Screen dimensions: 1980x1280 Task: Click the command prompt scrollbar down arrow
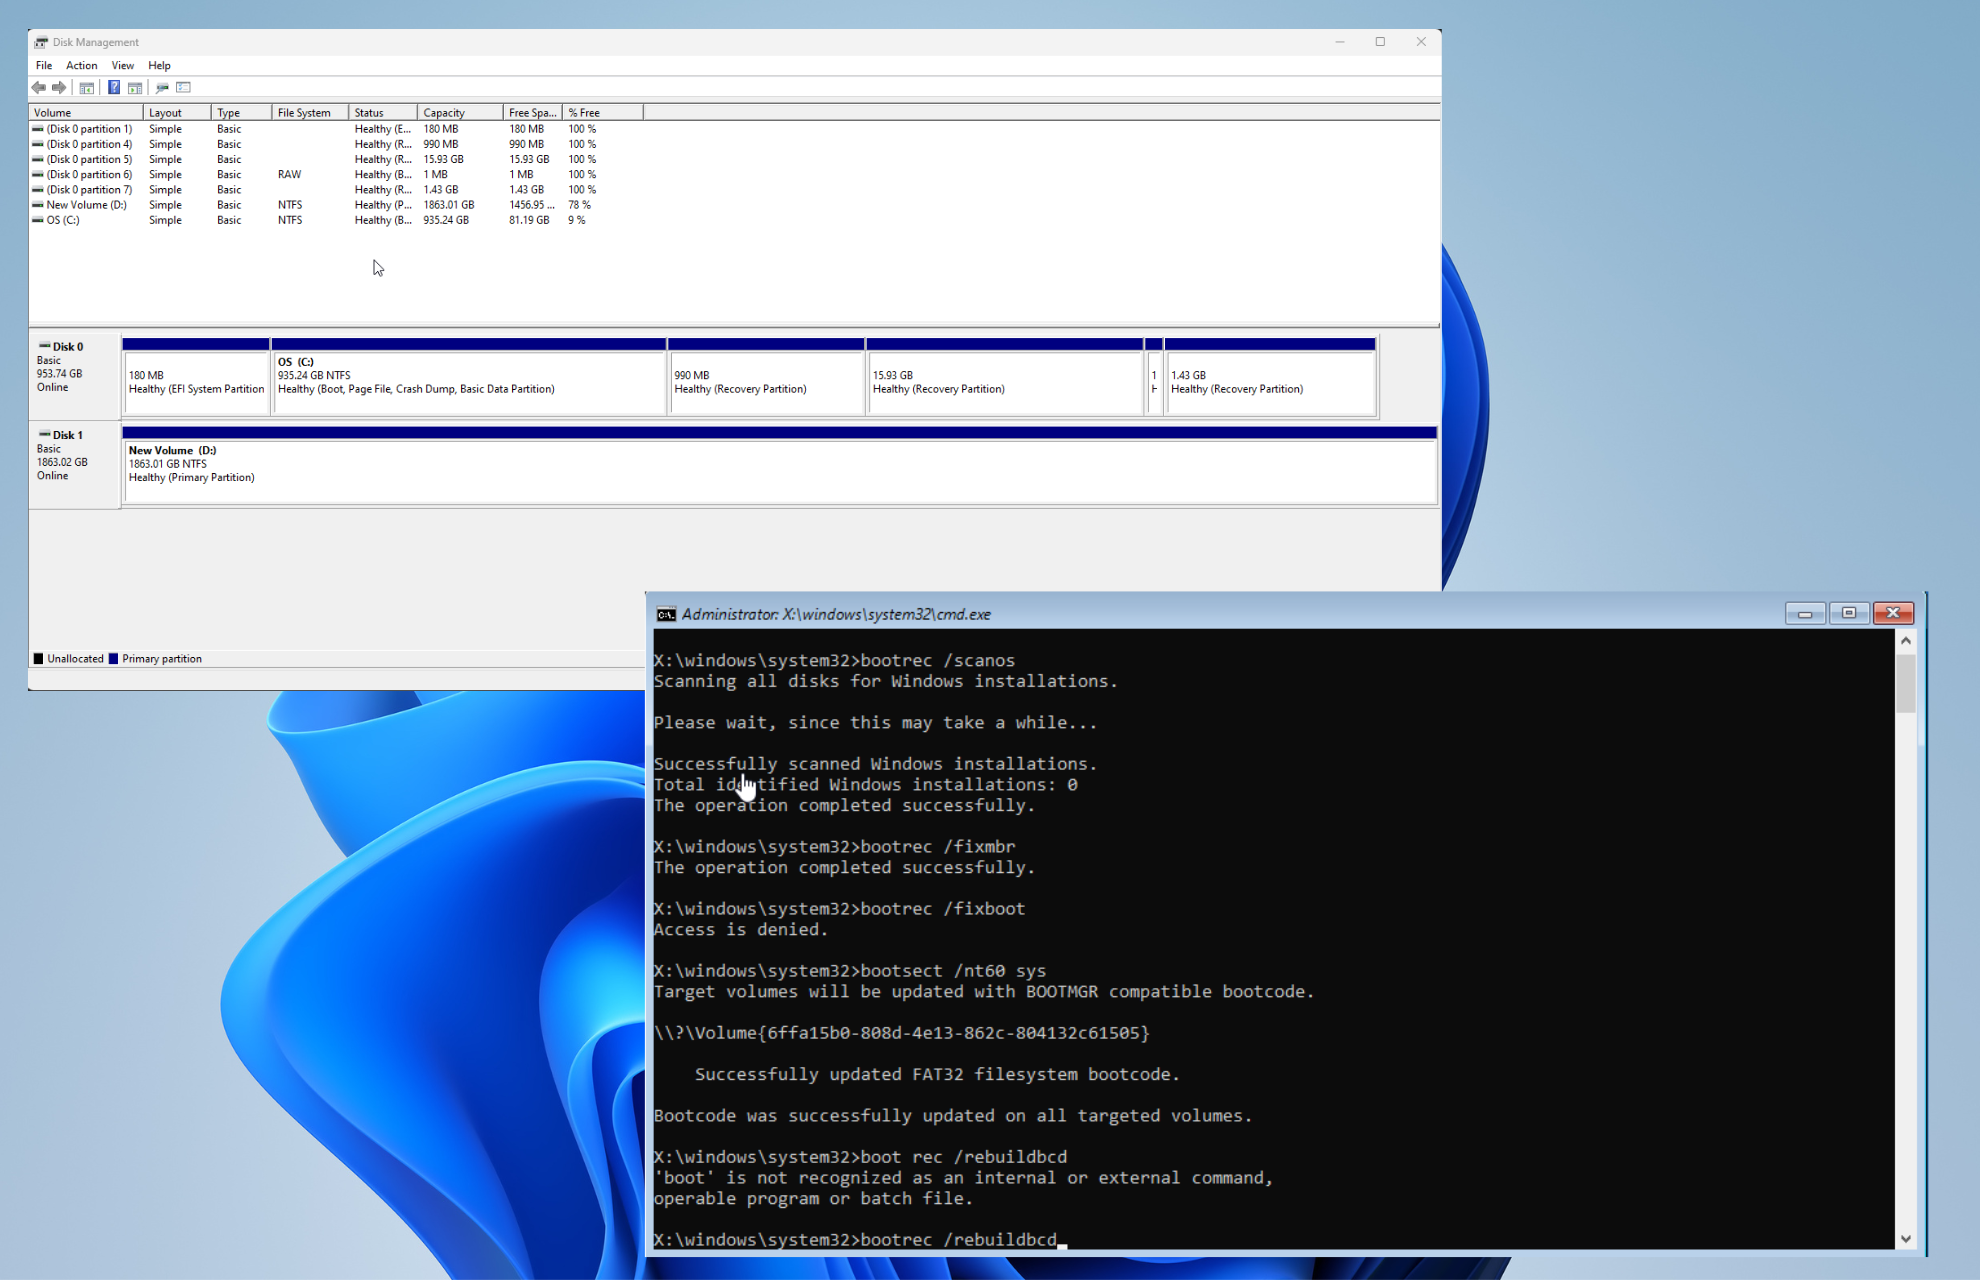[x=1906, y=1238]
